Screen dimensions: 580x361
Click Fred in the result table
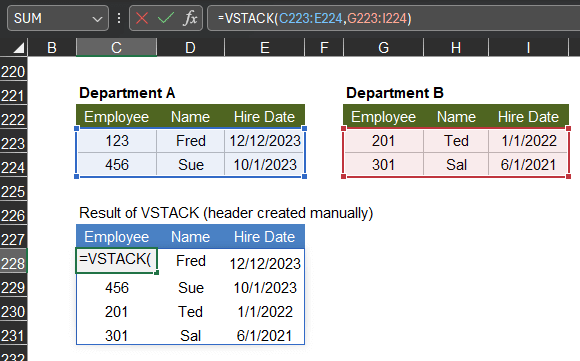coord(190,261)
